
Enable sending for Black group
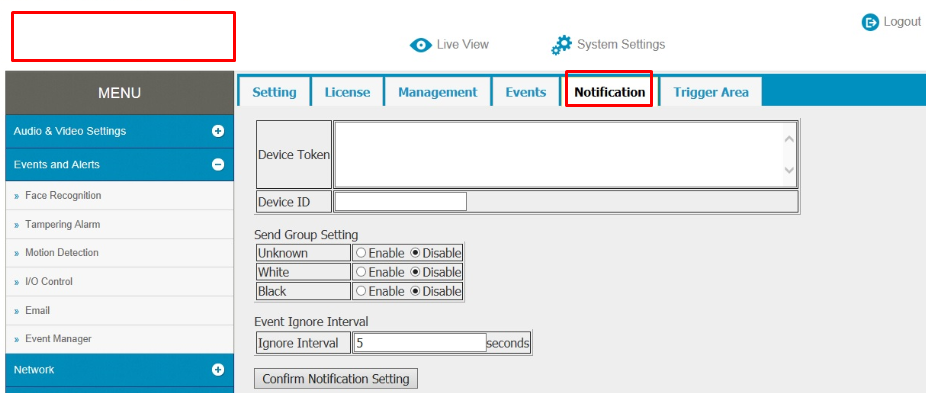click(361, 291)
